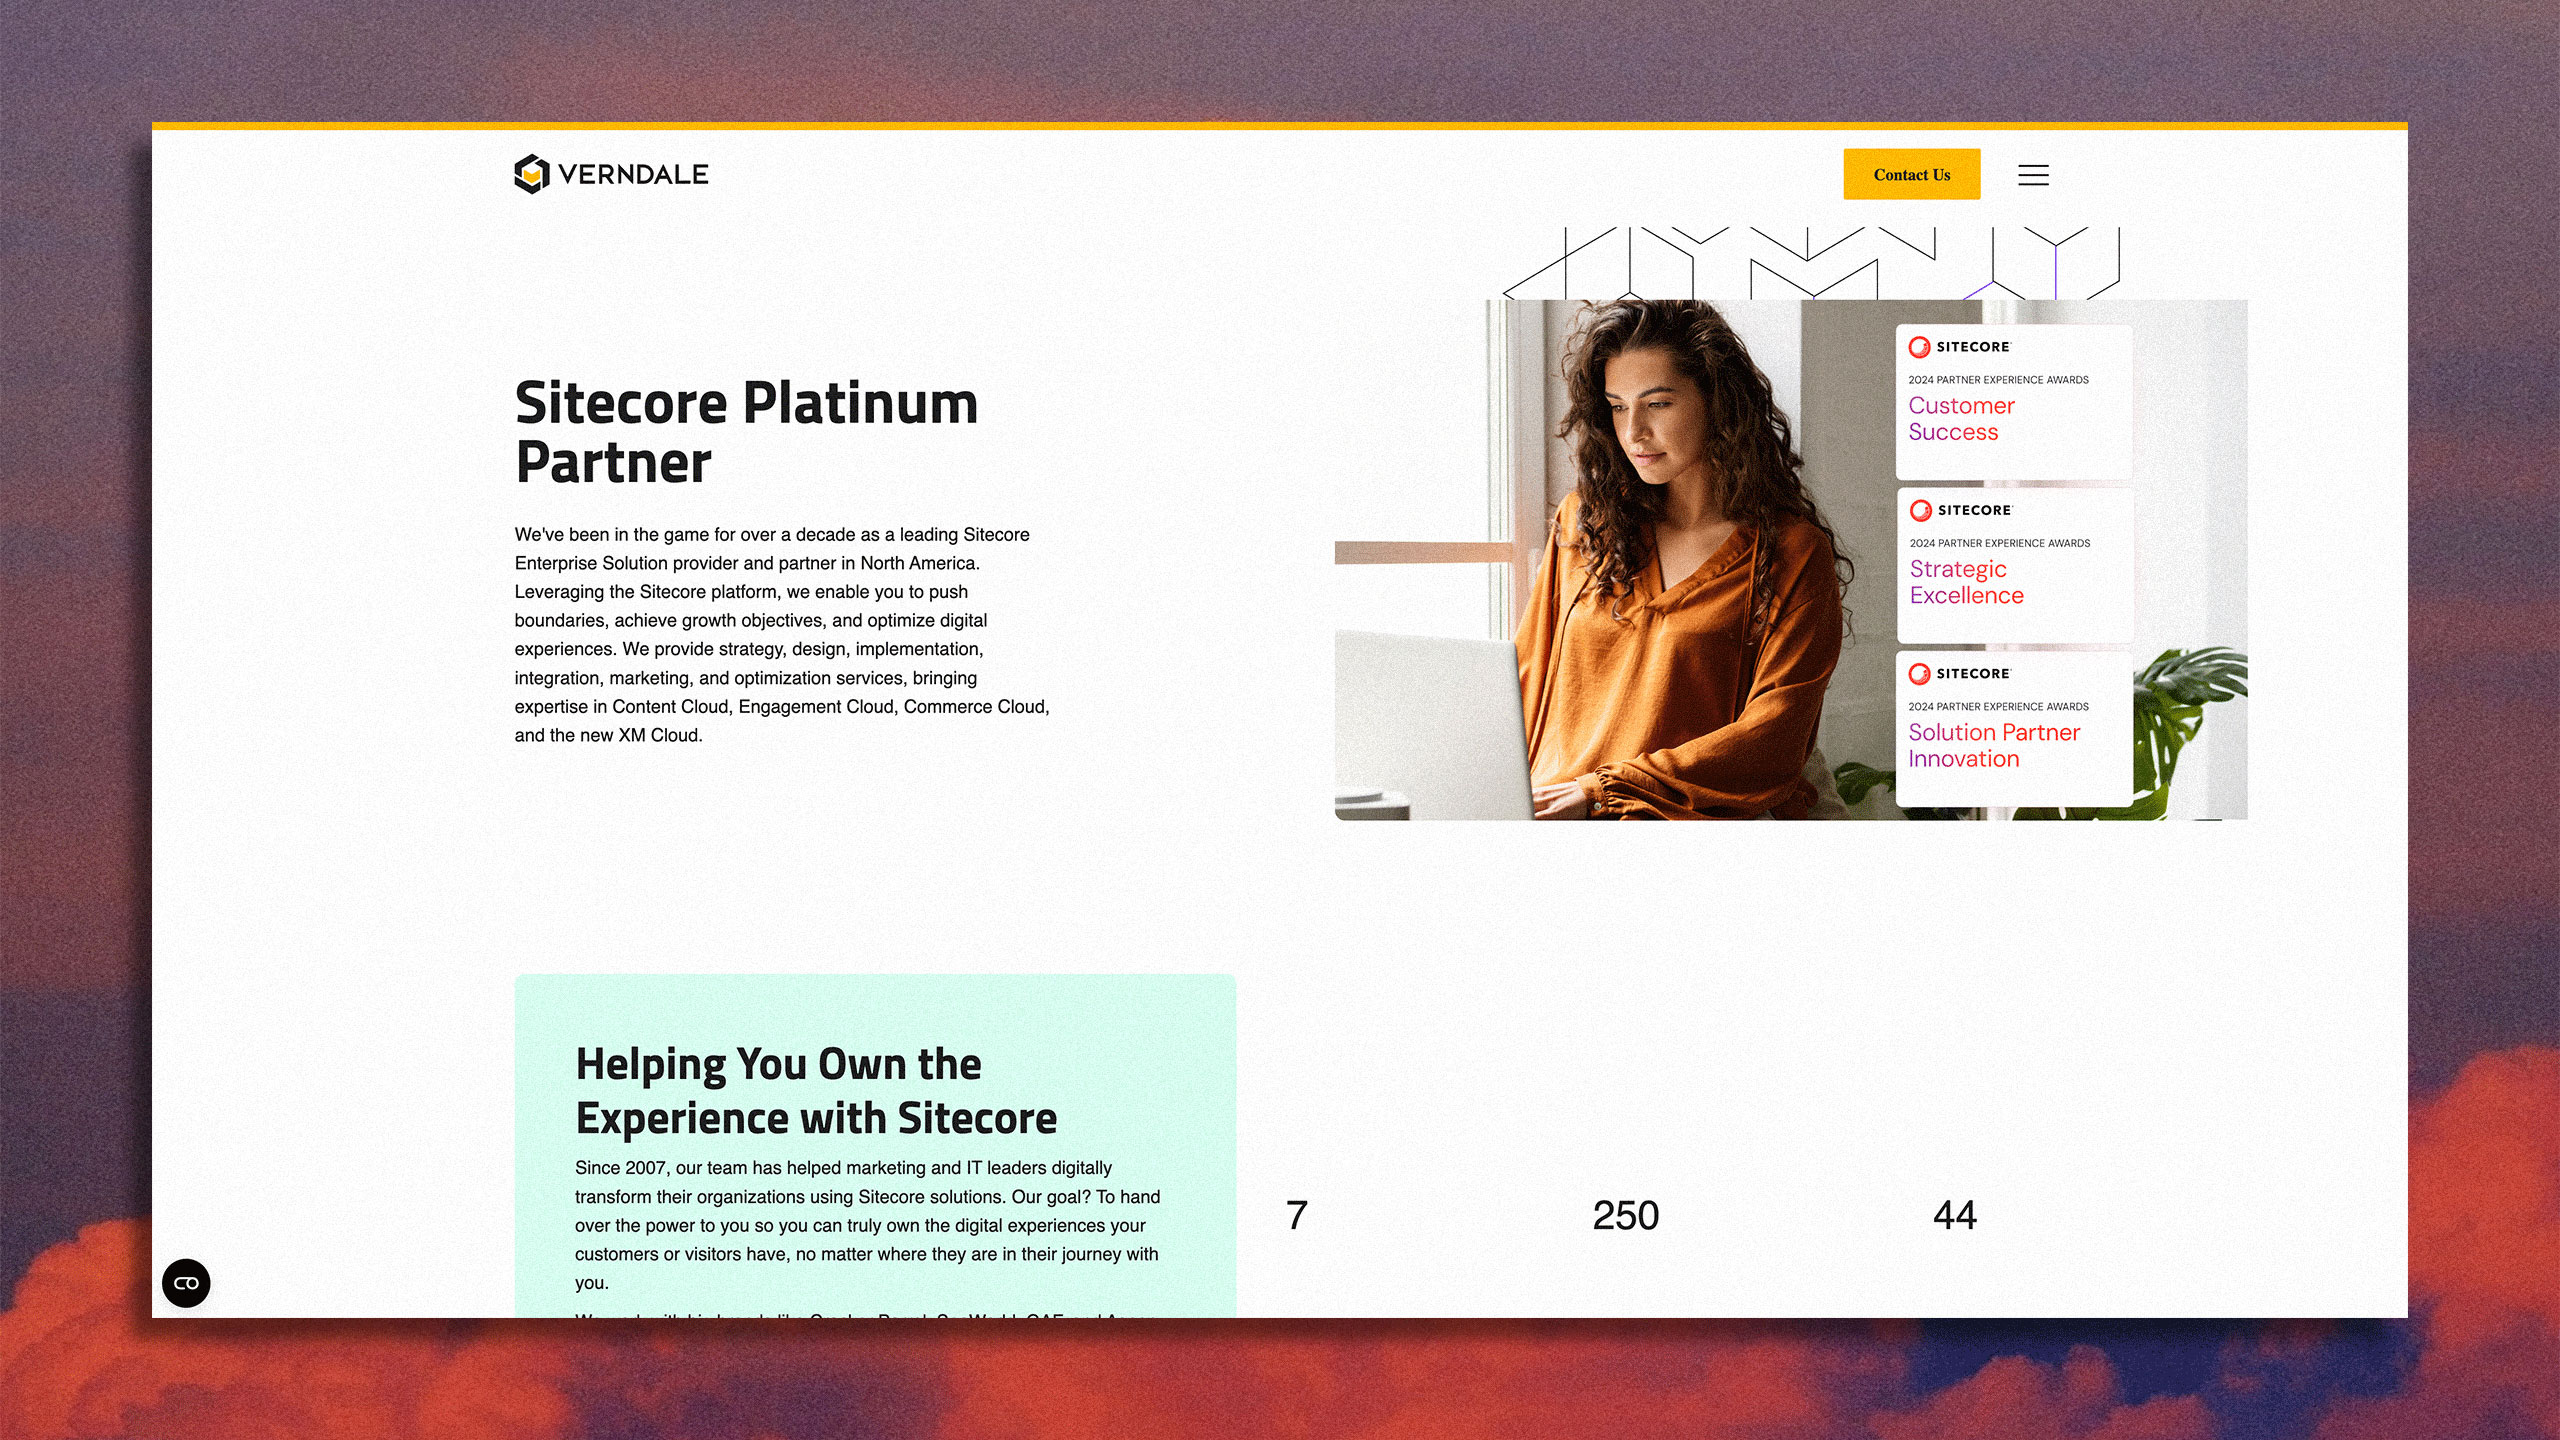The width and height of the screenshot is (2560, 1440).
Task: Select the Customer Success award card
Action: coord(2014,401)
